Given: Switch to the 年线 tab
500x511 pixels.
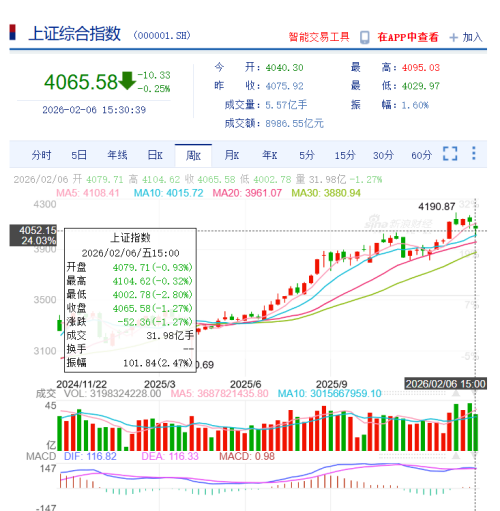Looking at the screenshot, I should pos(117,155).
